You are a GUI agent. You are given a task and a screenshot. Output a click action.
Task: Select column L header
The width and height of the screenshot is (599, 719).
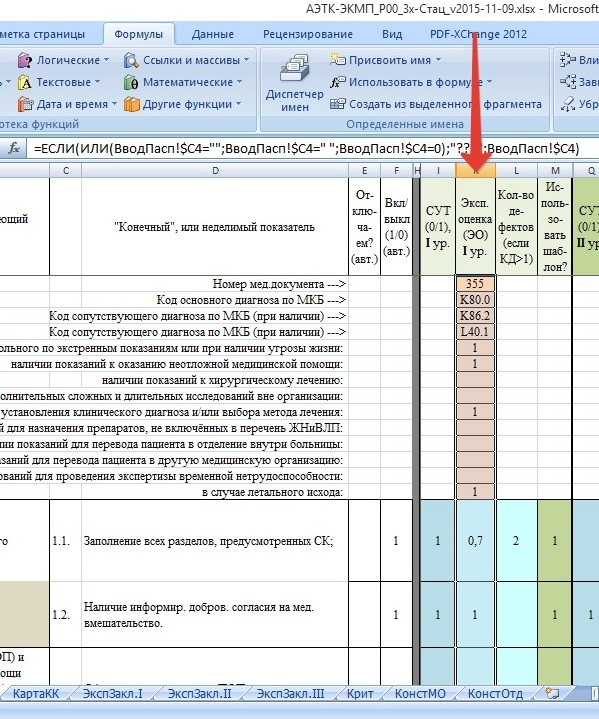tap(516, 171)
